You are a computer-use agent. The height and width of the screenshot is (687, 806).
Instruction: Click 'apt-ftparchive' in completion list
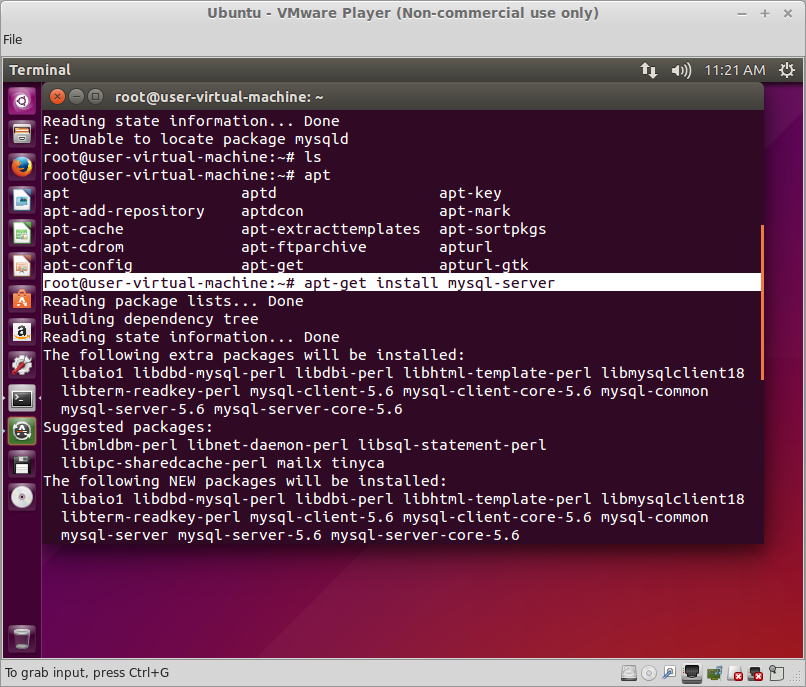tap(304, 247)
